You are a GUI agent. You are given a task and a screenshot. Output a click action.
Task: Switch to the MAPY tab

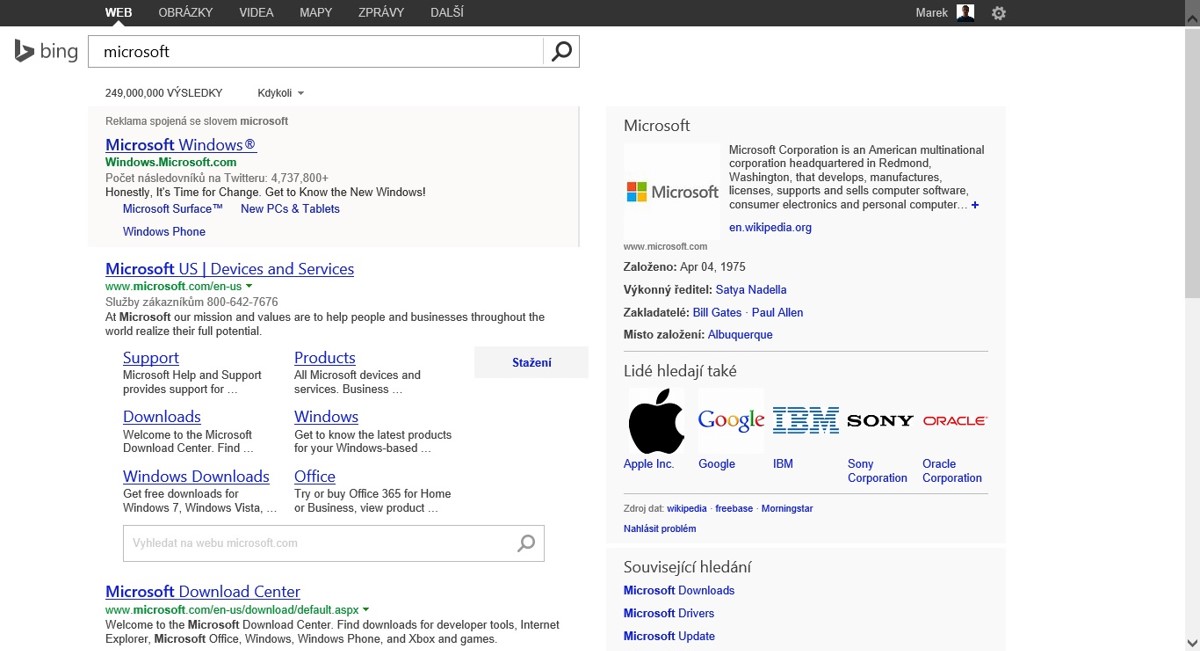(316, 13)
